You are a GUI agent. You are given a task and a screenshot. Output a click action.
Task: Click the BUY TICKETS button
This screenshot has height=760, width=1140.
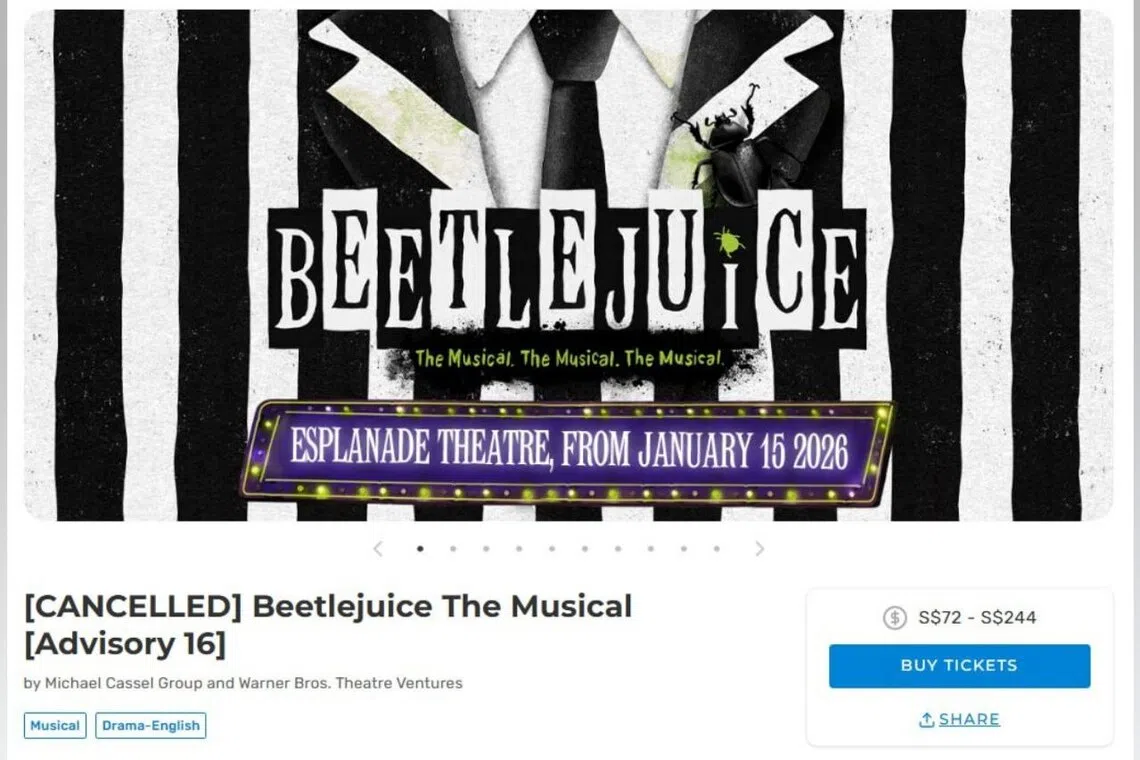pyautogui.click(x=958, y=665)
